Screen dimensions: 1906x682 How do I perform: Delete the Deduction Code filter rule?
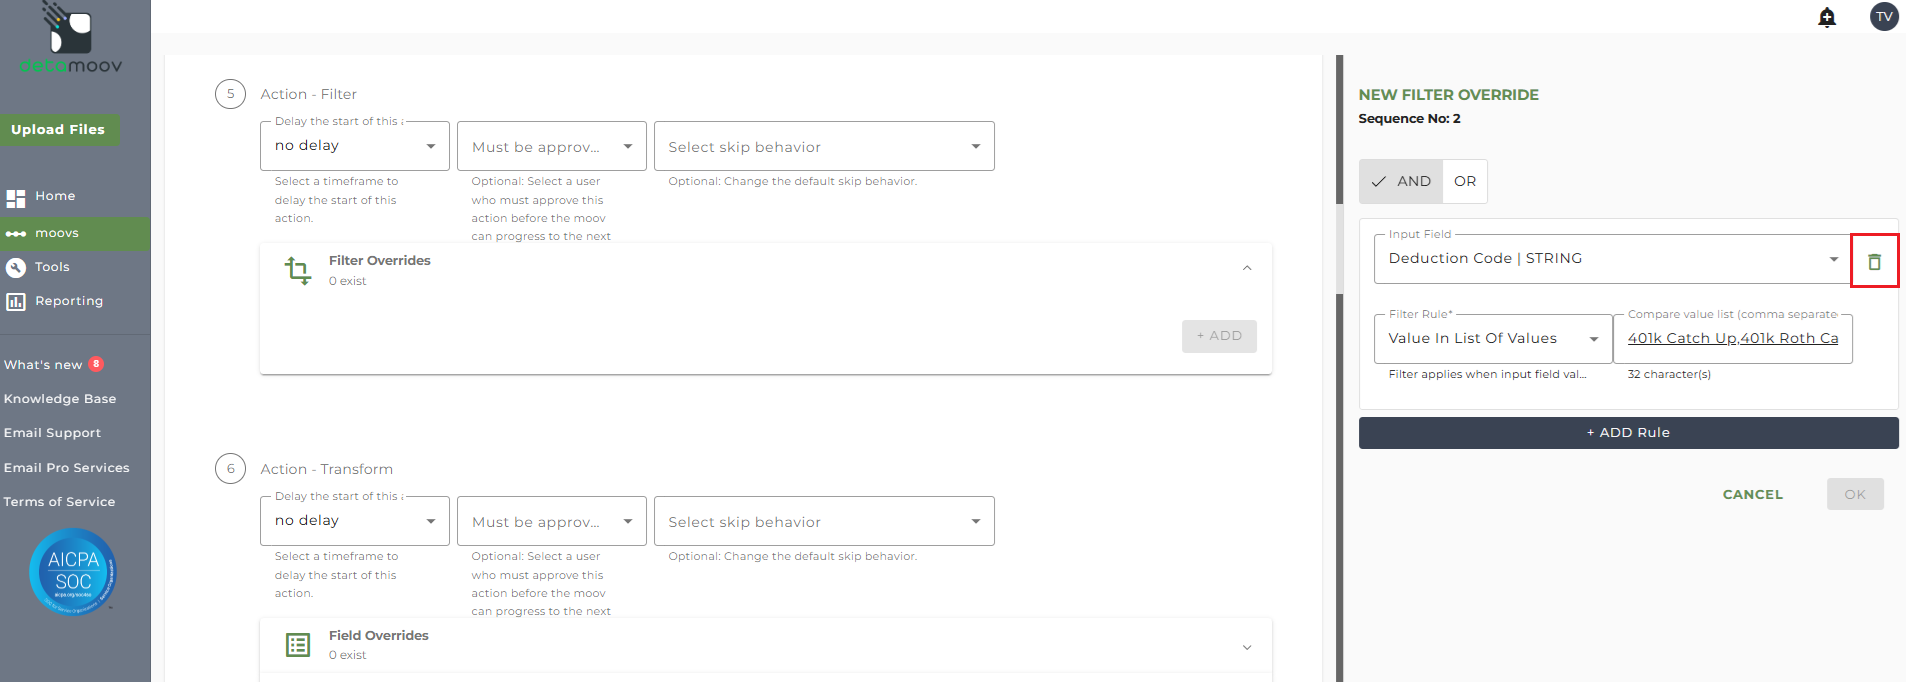pyautogui.click(x=1874, y=261)
